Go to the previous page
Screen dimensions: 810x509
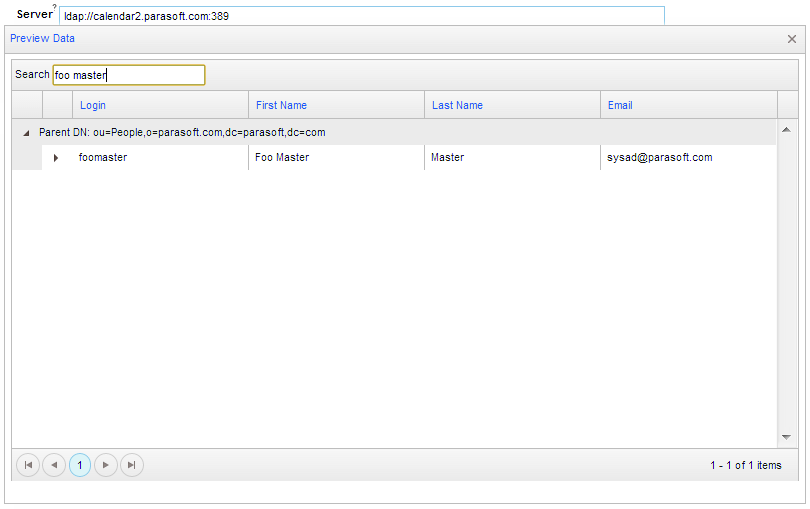pyautogui.click(x=54, y=465)
